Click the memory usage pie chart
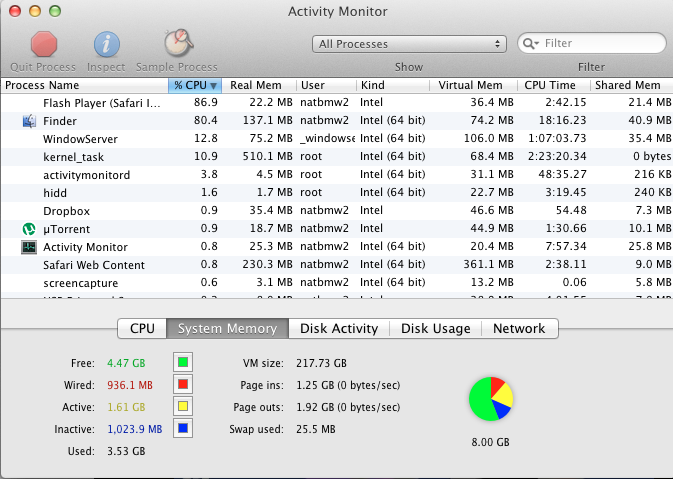Viewport: 673px width, 479px height. [491, 399]
